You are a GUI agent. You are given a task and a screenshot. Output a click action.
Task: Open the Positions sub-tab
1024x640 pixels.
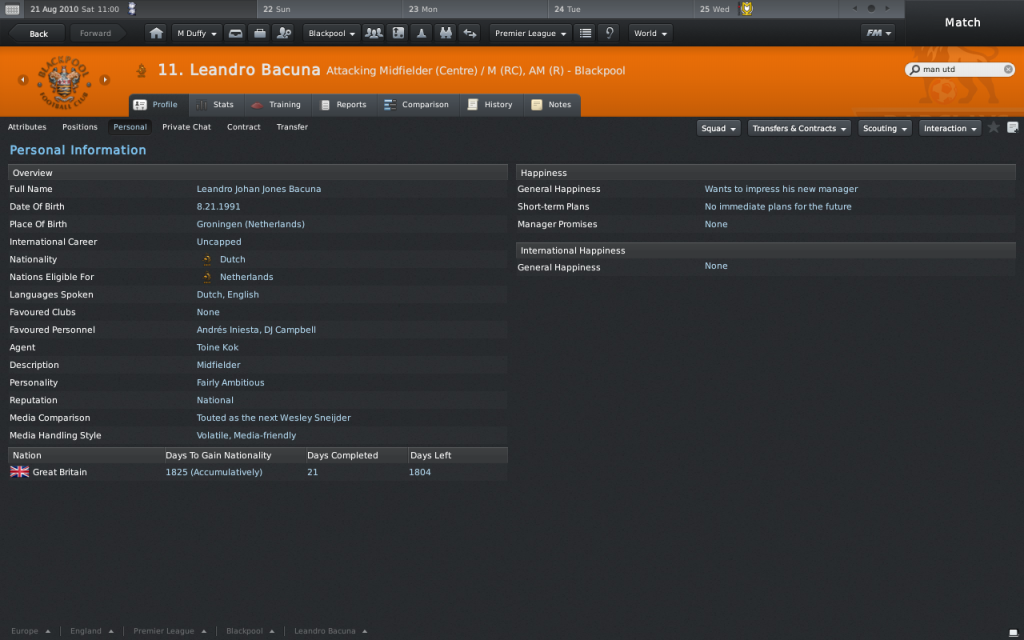tap(80, 127)
